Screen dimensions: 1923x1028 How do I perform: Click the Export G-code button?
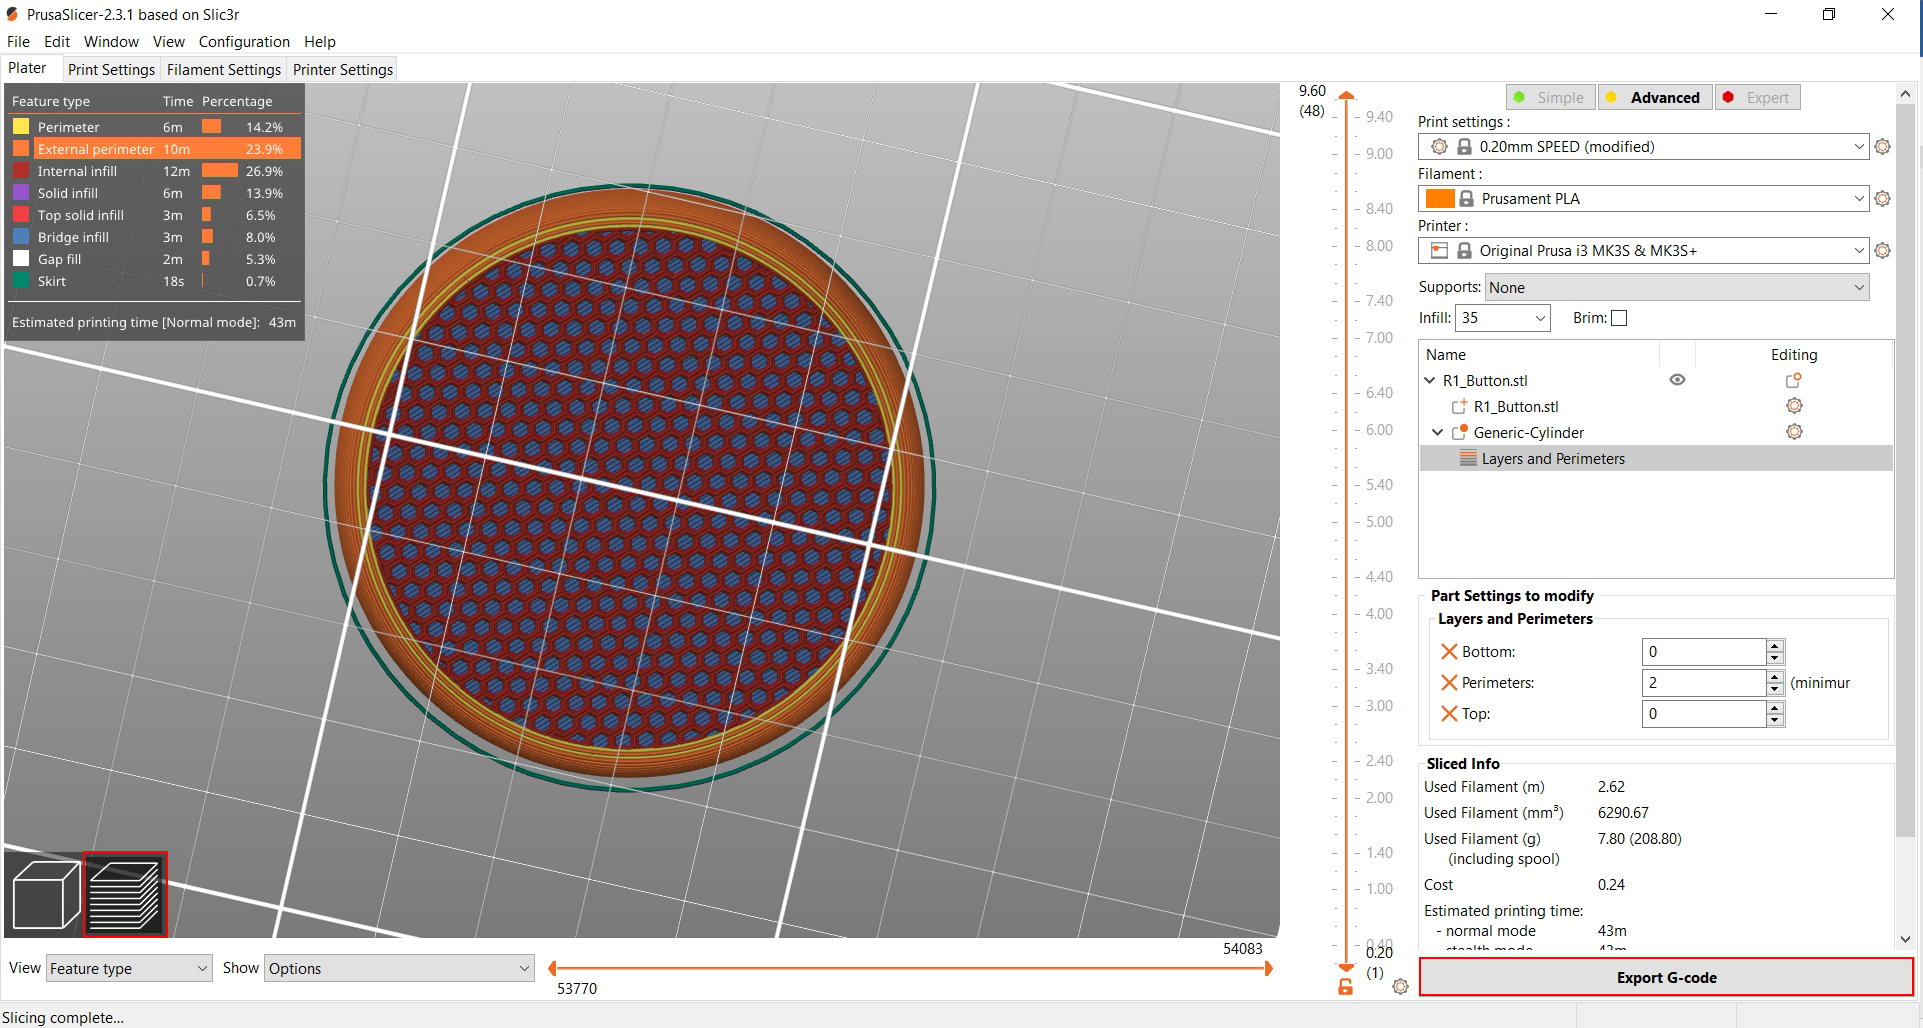pos(1666,978)
